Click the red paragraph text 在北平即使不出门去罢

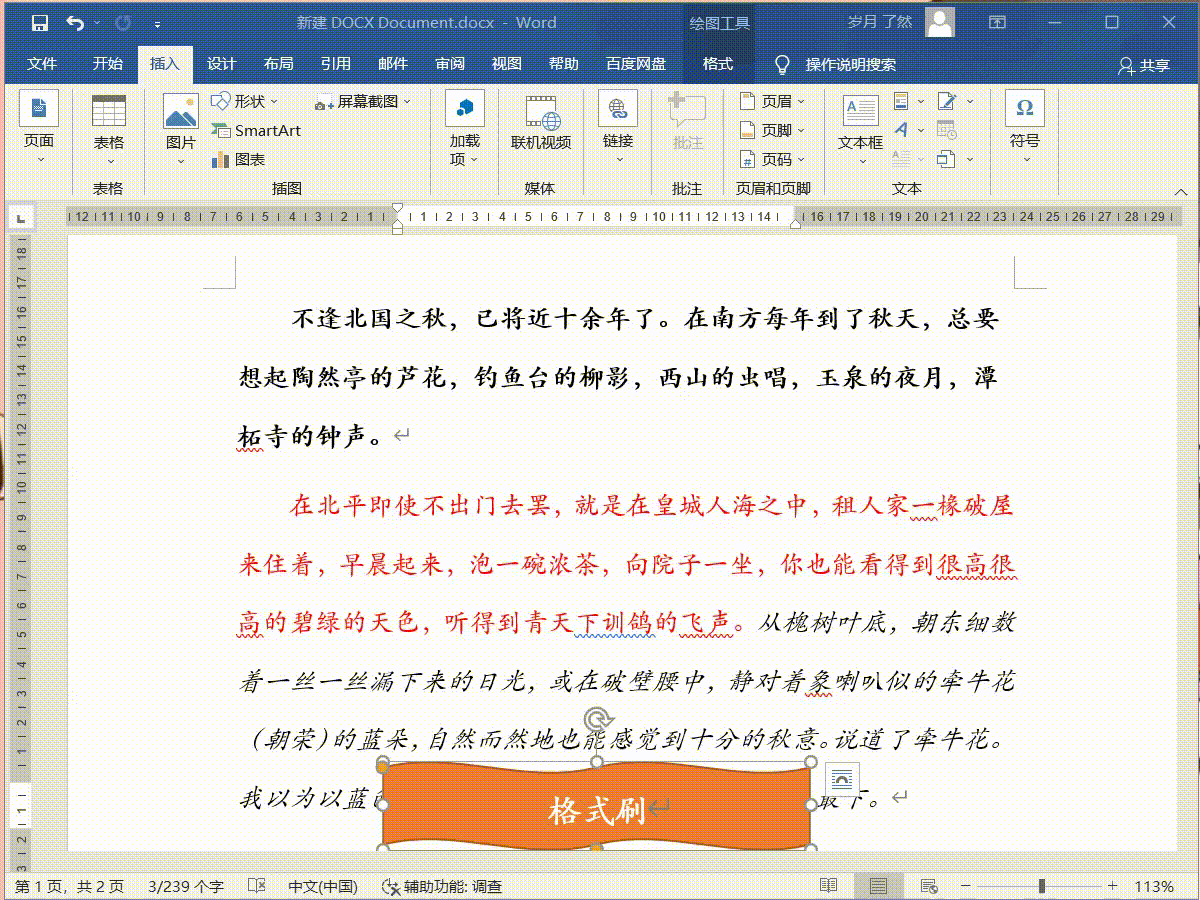point(420,506)
